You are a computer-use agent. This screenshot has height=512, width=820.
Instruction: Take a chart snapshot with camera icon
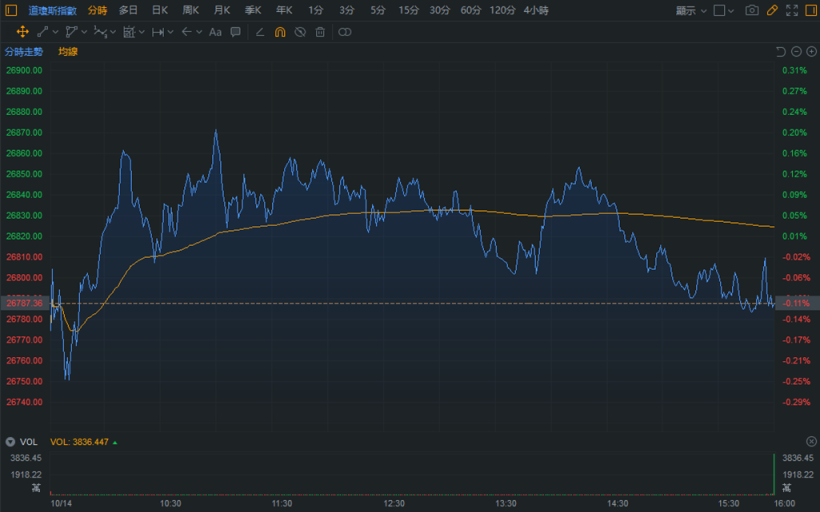[752, 10]
